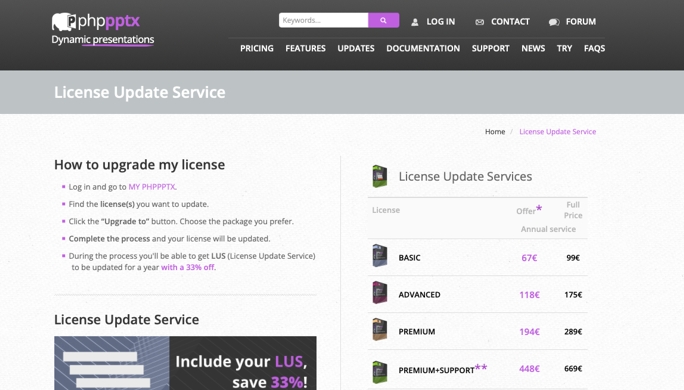
Task: Click the ADVANCED license name
Action: tap(419, 295)
